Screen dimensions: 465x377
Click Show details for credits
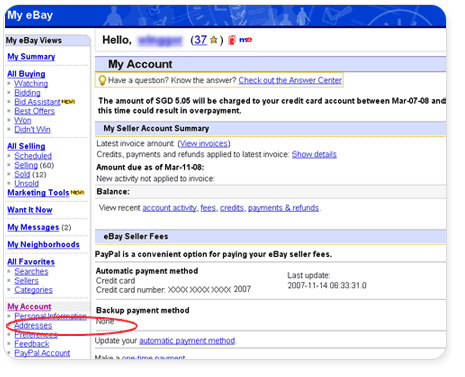pyautogui.click(x=314, y=154)
